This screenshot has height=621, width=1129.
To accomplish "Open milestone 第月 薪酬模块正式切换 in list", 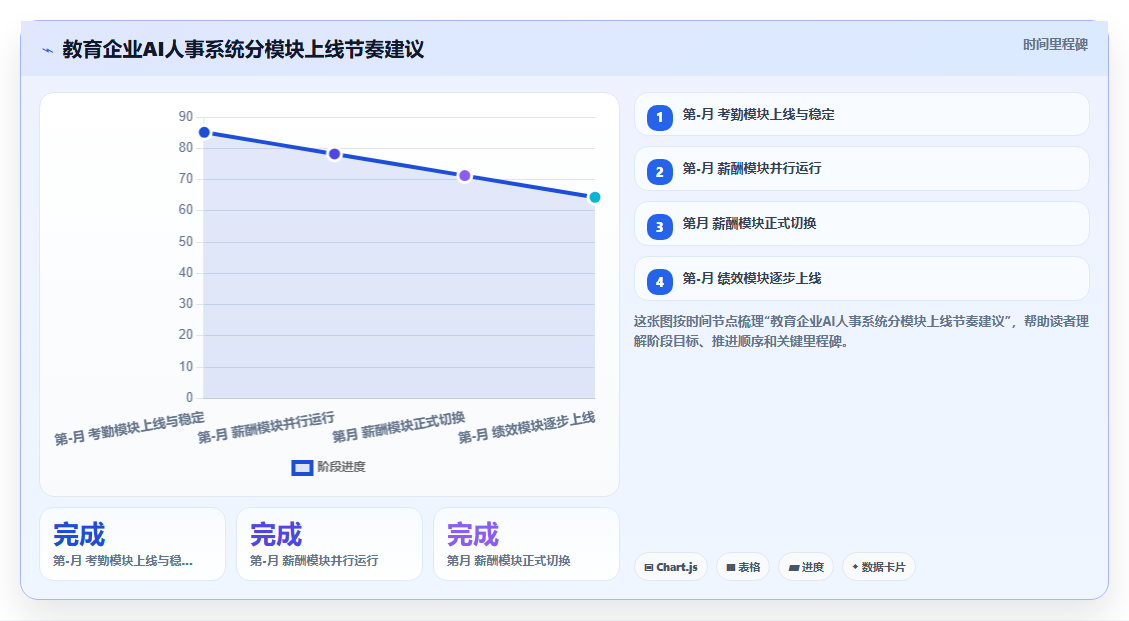I will (861, 223).
